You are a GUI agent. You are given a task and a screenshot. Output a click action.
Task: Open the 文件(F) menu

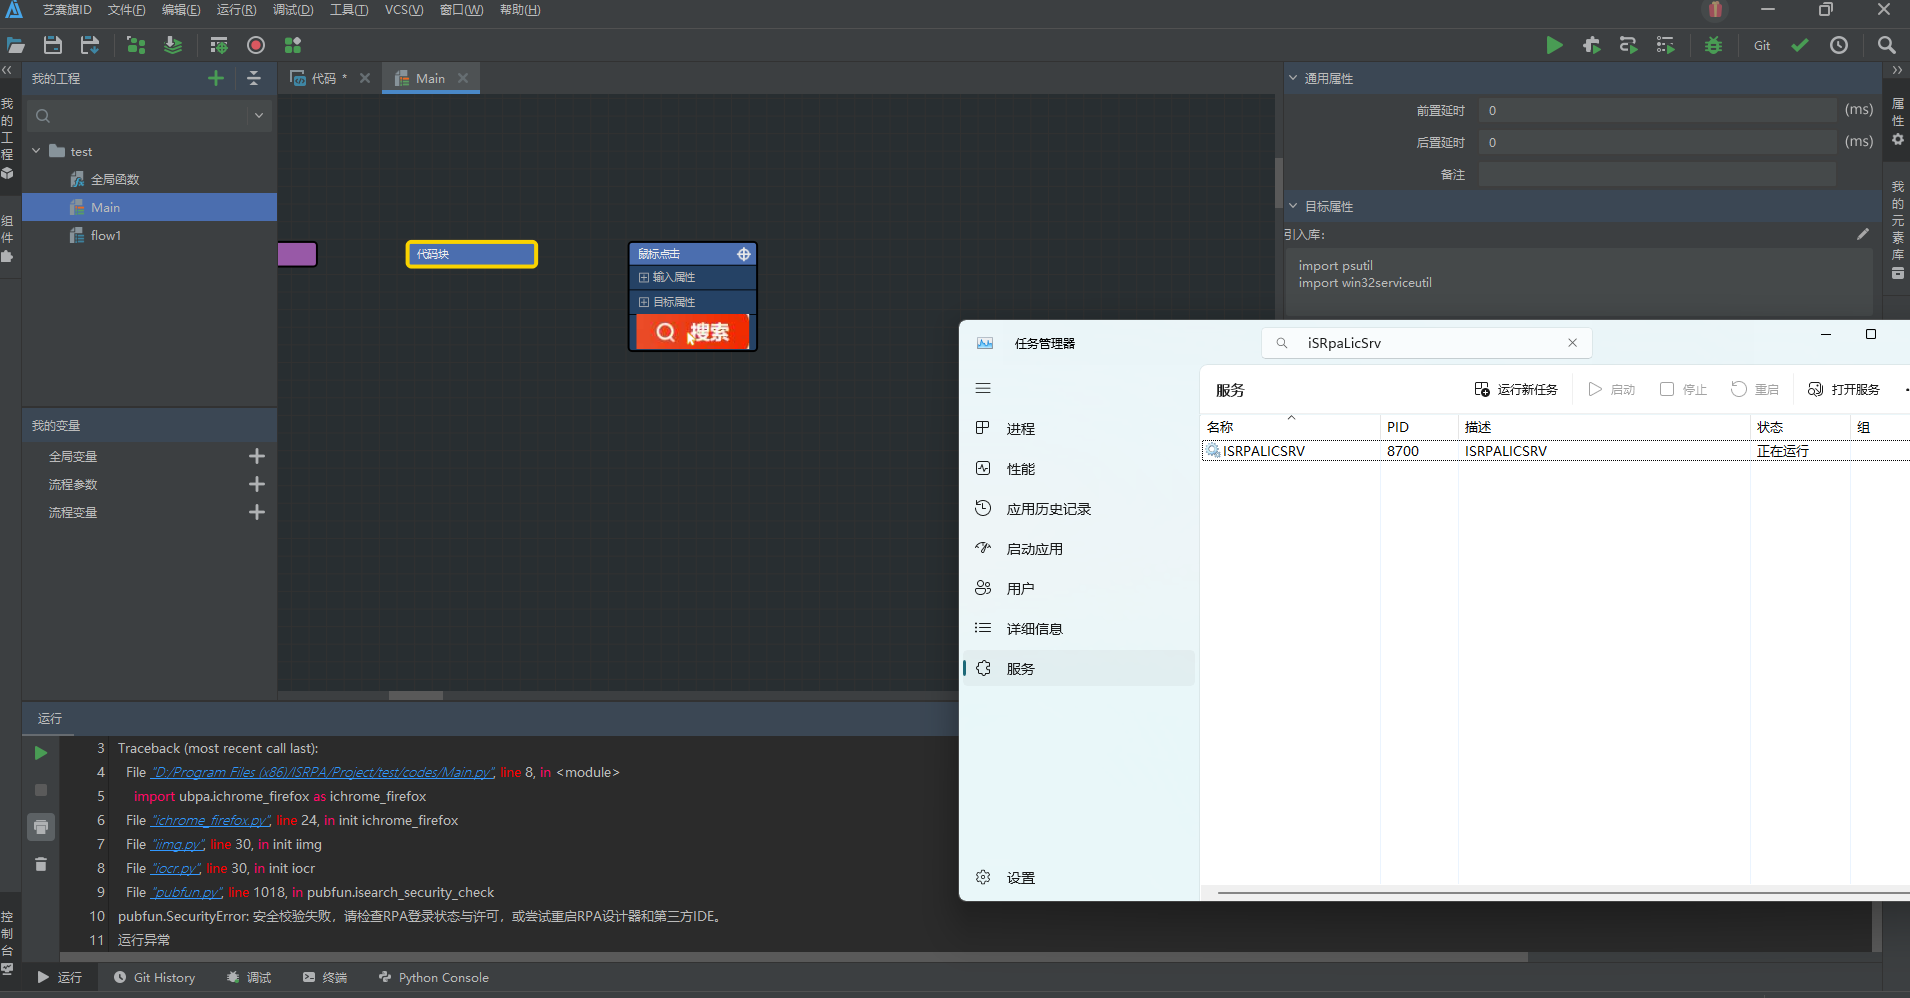point(126,10)
